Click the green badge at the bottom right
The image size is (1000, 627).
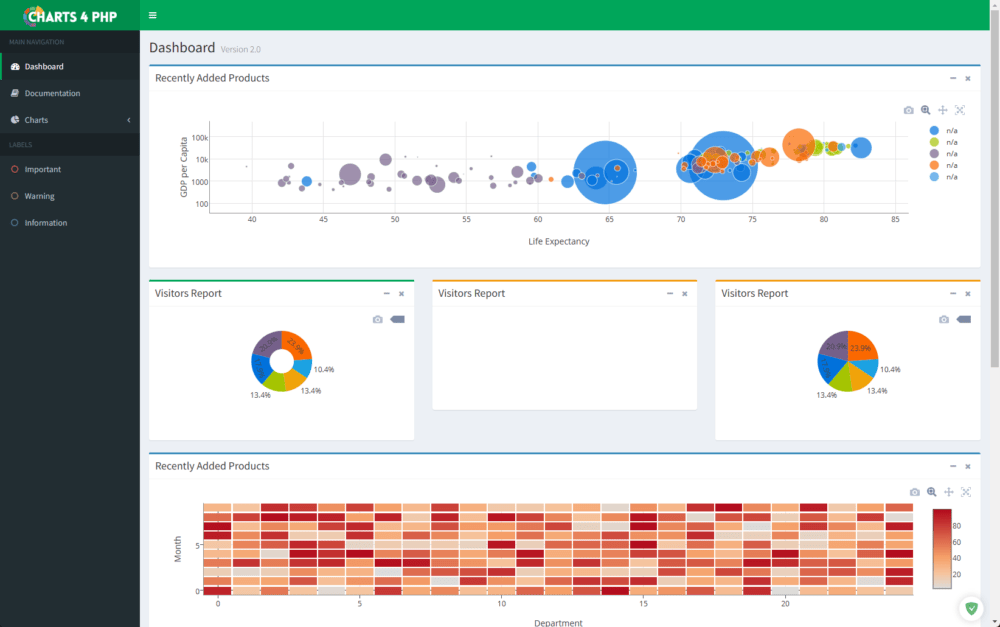tap(971, 608)
